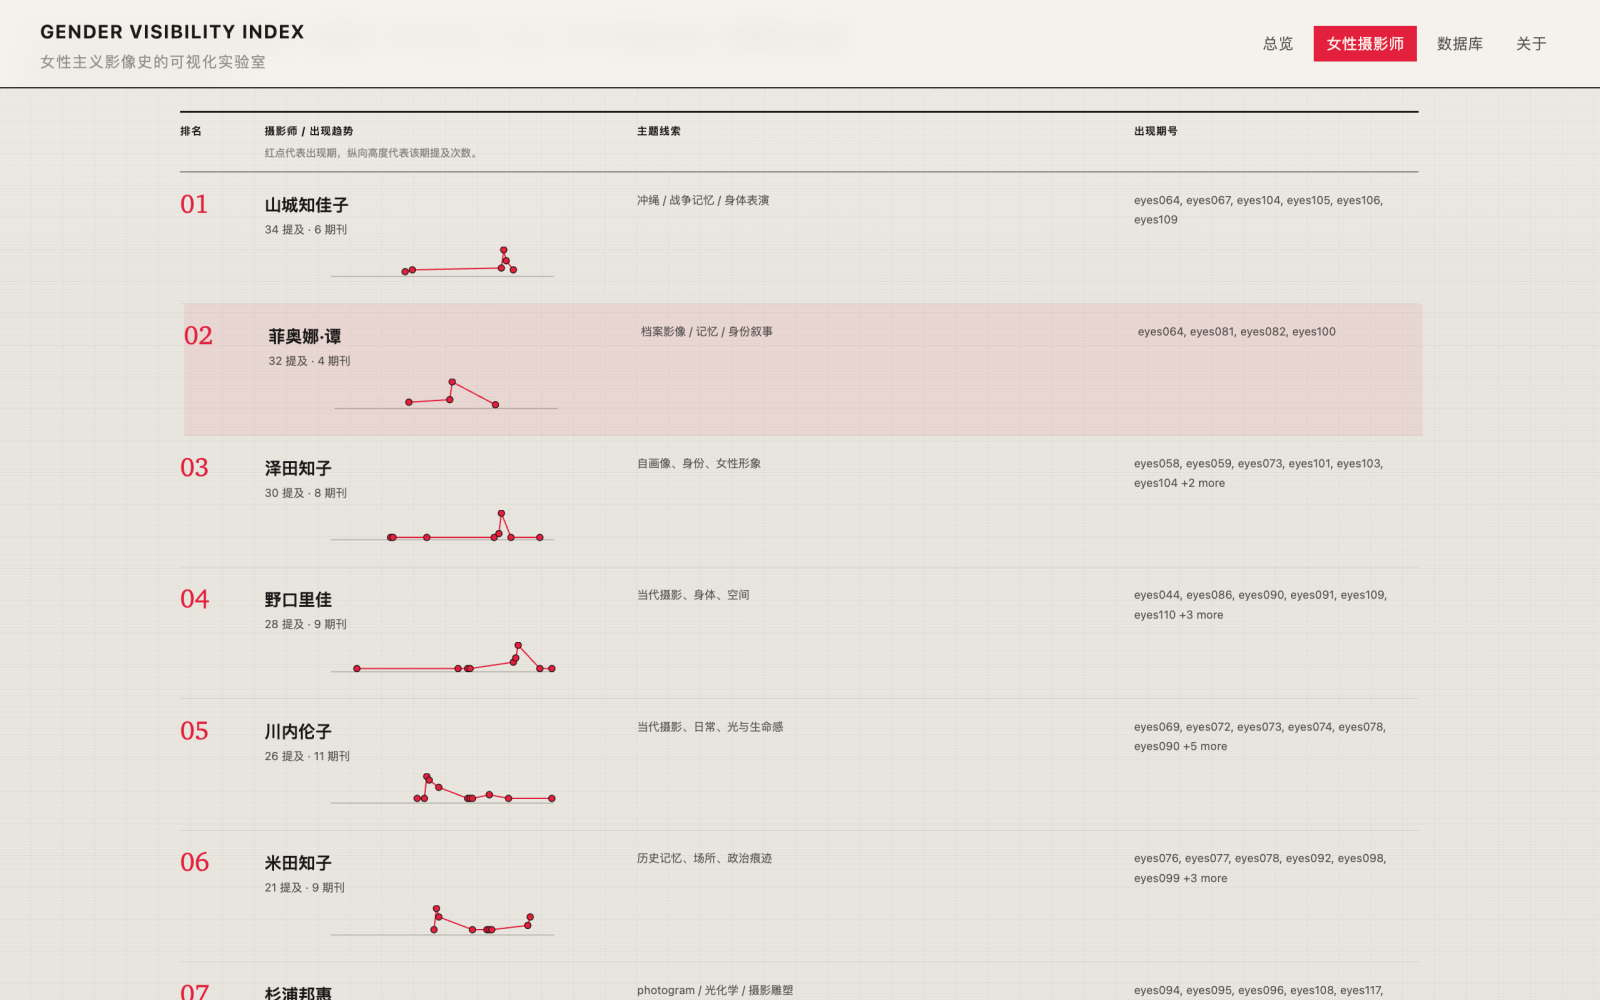This screenshot has width=1600, height=1000.
Task: Click rank number 06
Action: (194, 862)
